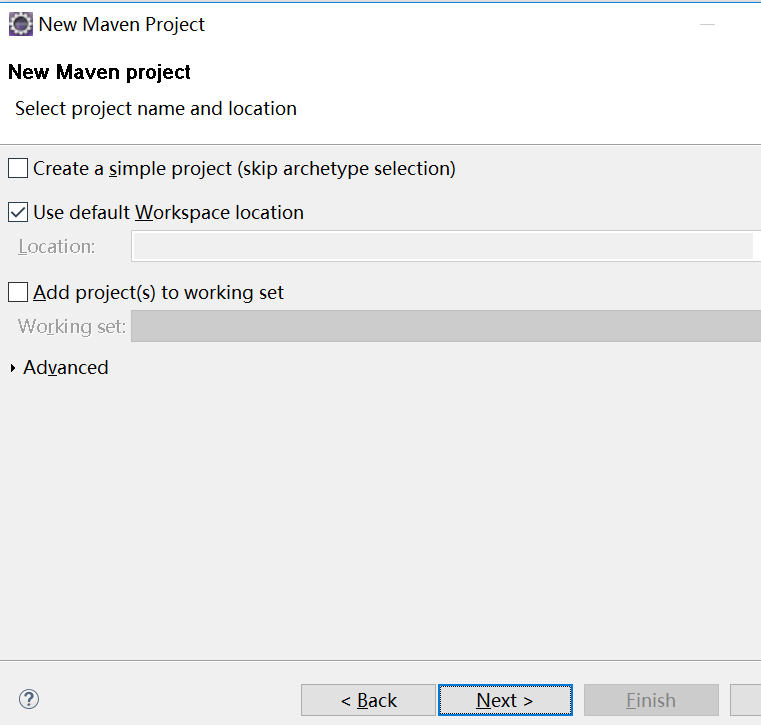The image size is (761, 725).
Task: Minimize the New Maven Project dialog
Action: (x=708, y=24)
